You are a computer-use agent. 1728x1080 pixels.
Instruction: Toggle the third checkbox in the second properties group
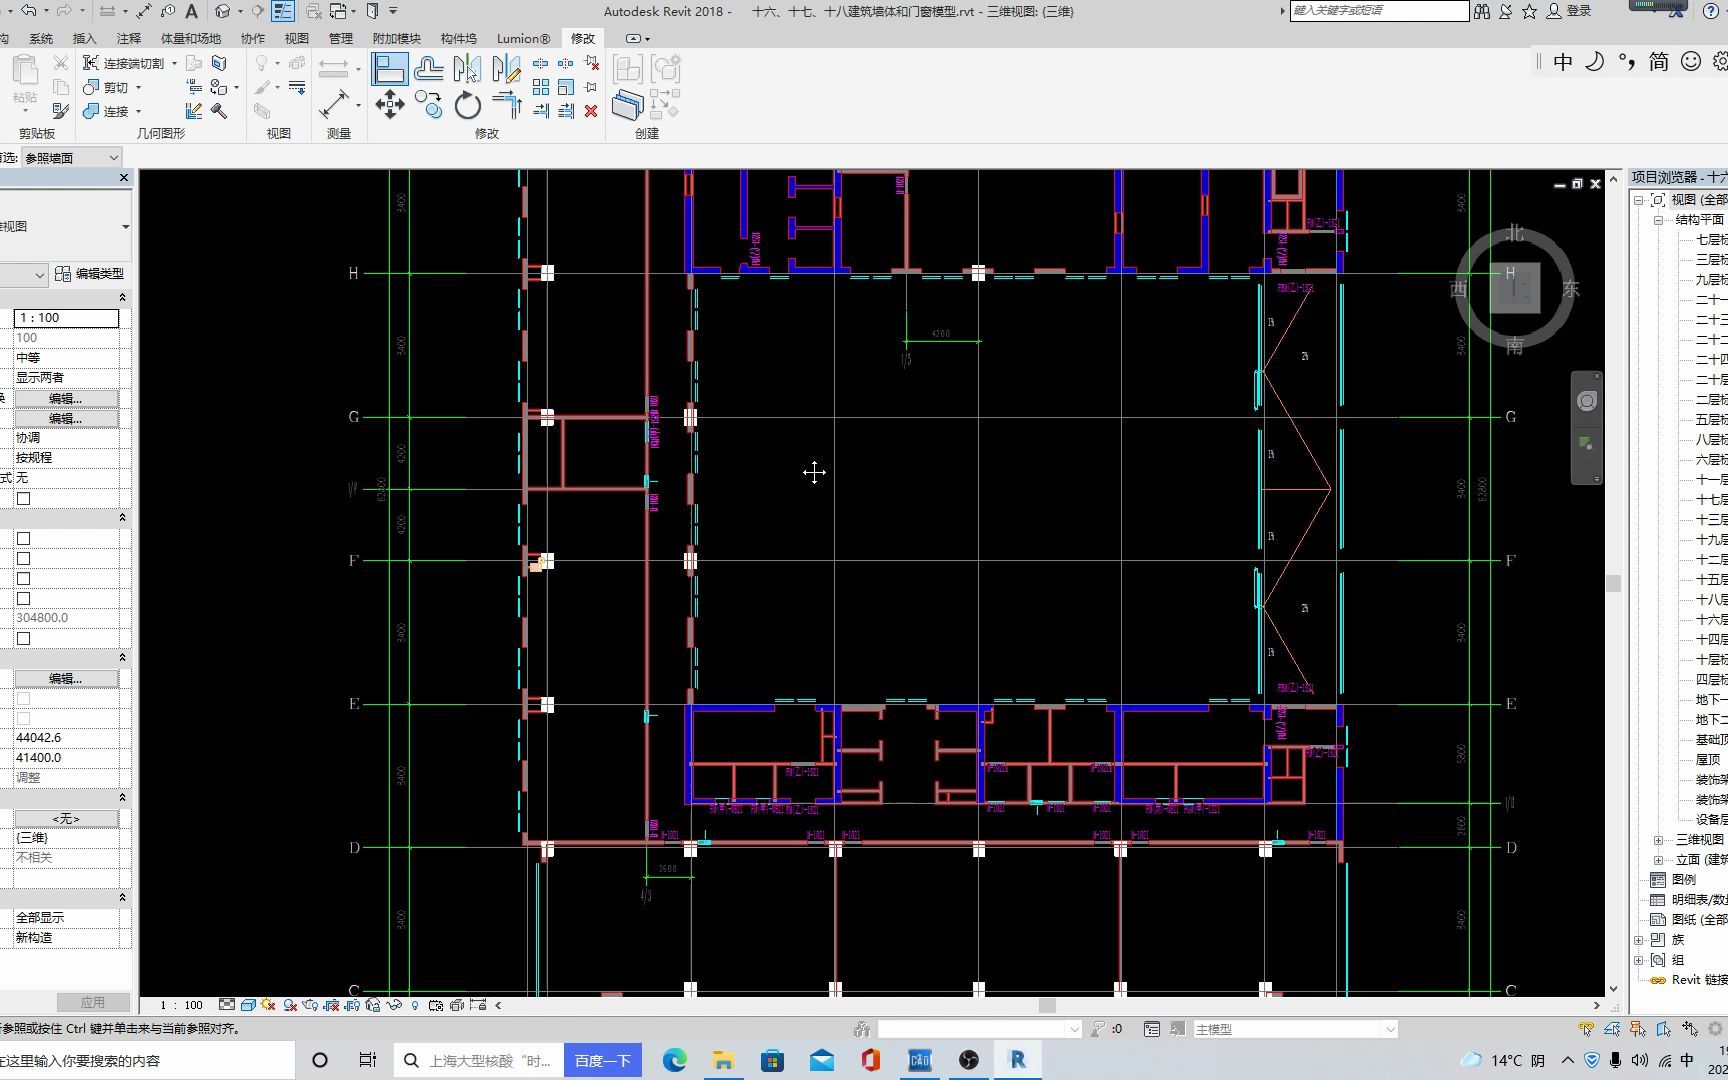(23, 579)
